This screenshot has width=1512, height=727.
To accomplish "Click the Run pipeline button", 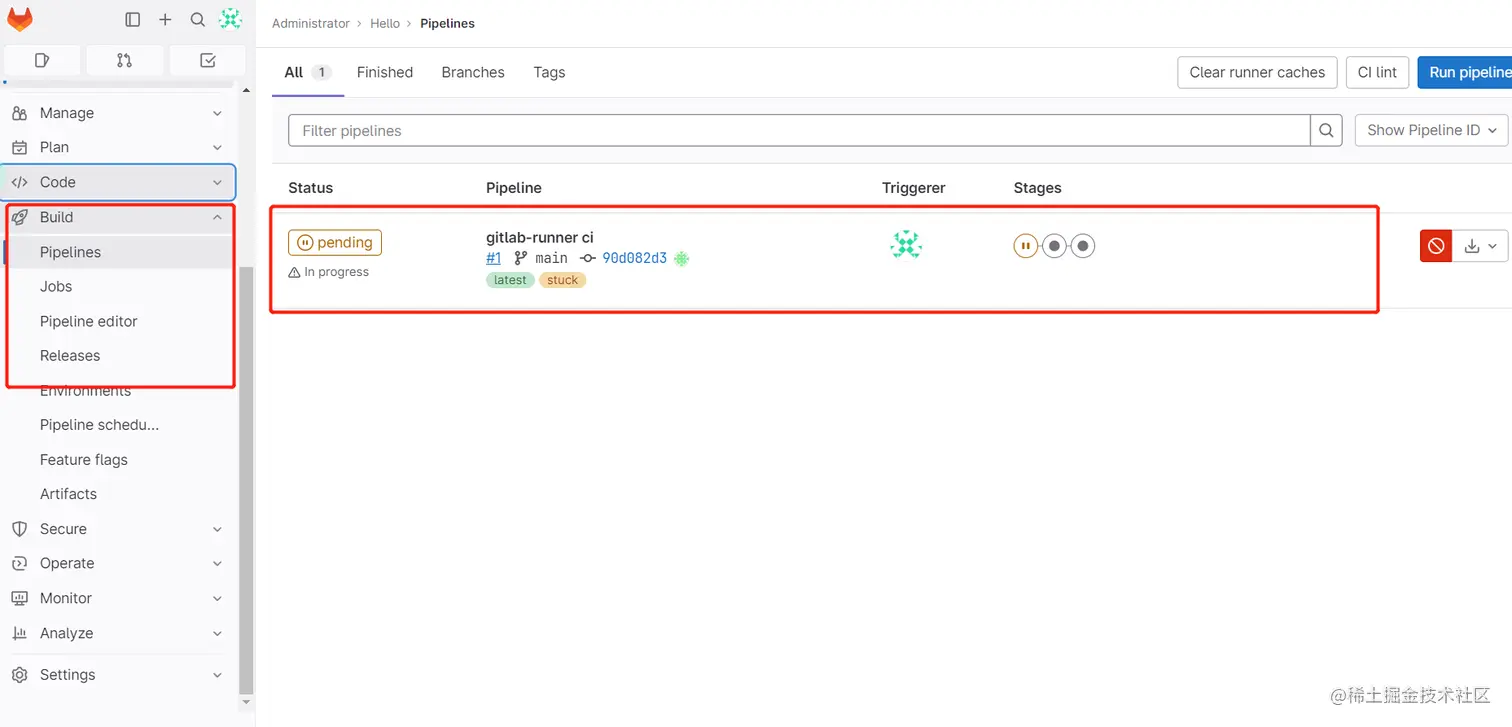I will [1465, 72].
